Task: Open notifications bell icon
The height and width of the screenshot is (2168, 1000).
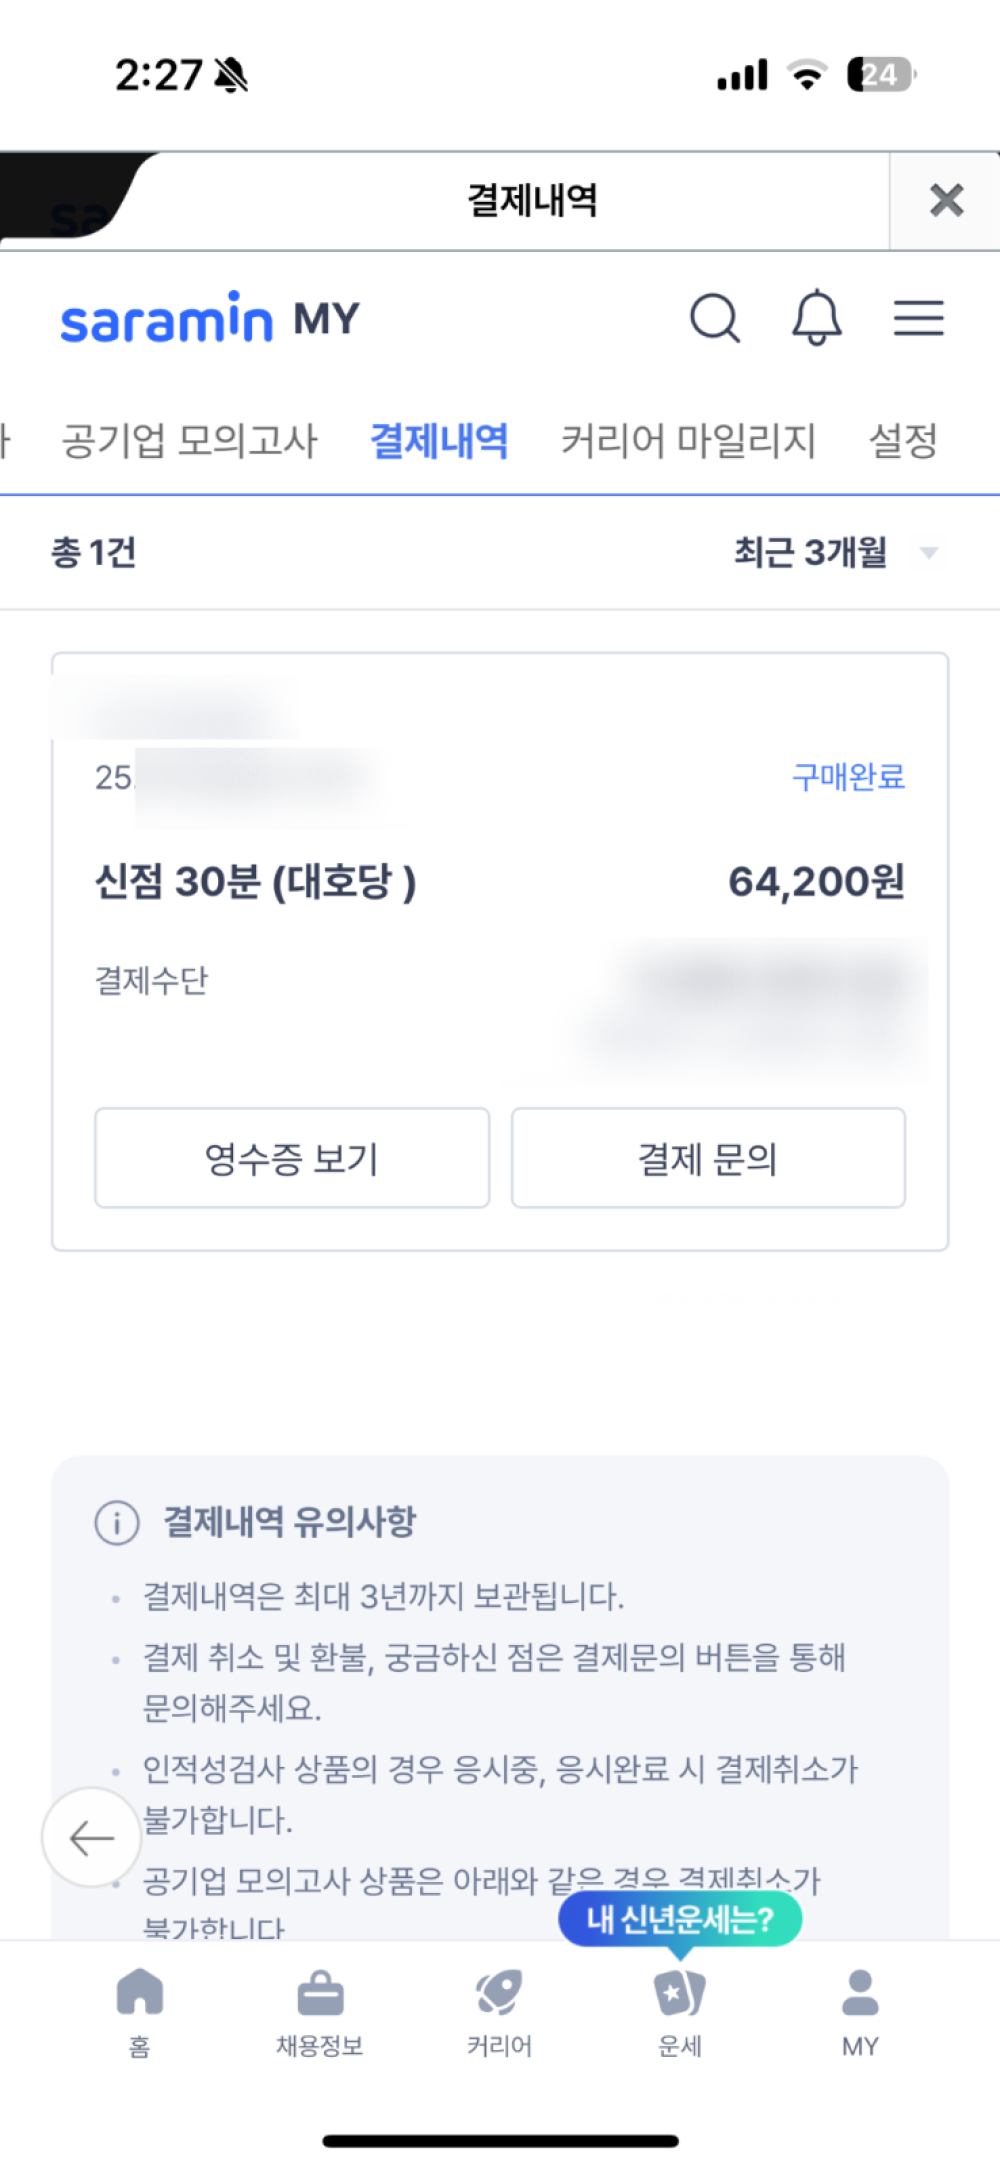Action: (x=816, y=318)
